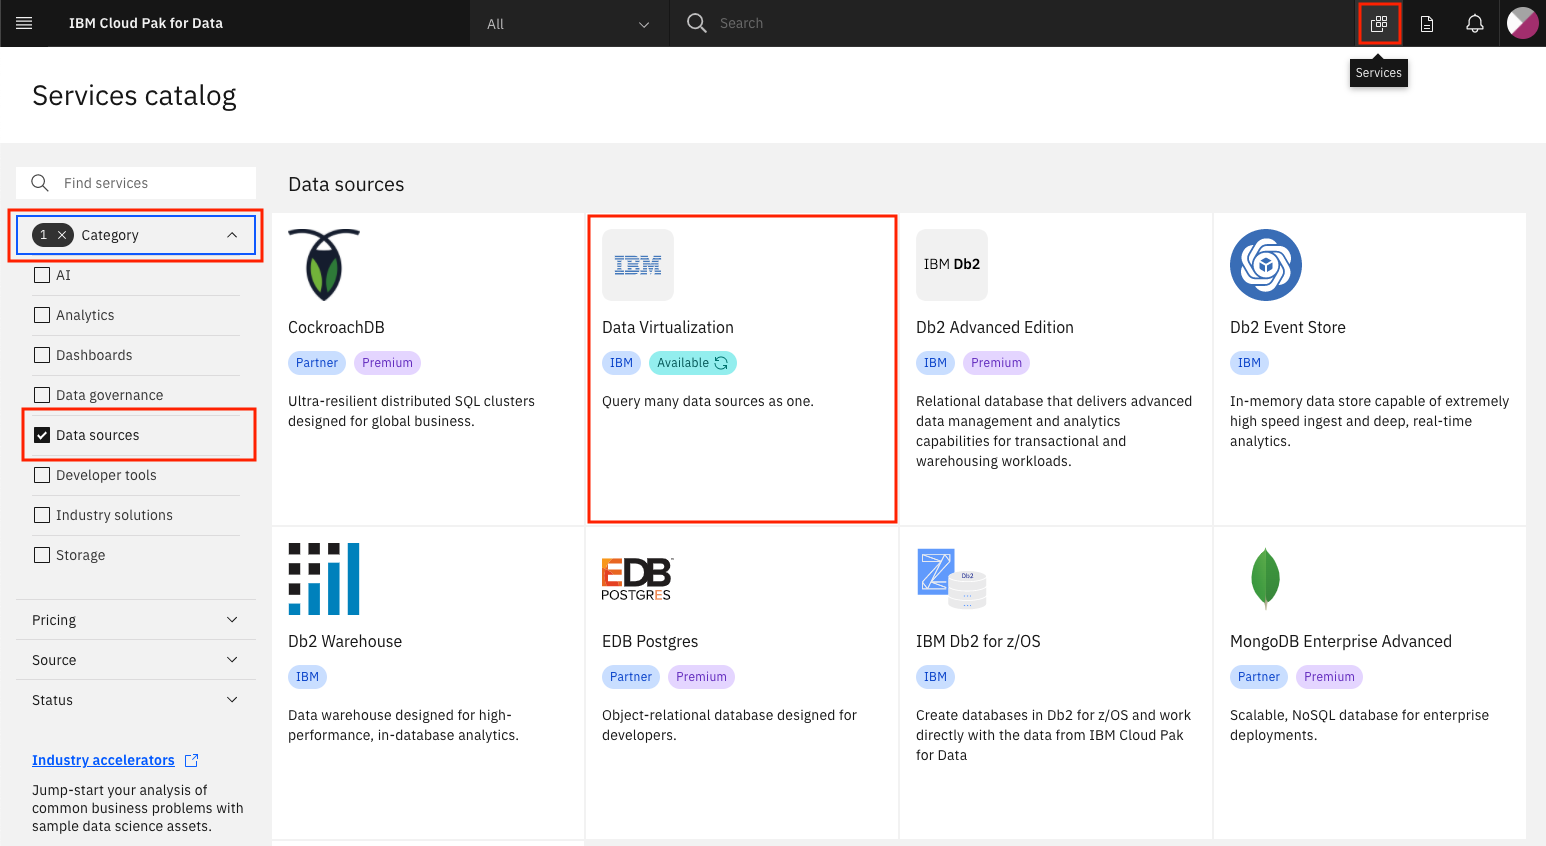
Task: Click the MongoDB leaf logo
Action: [x=1265, y=578]
